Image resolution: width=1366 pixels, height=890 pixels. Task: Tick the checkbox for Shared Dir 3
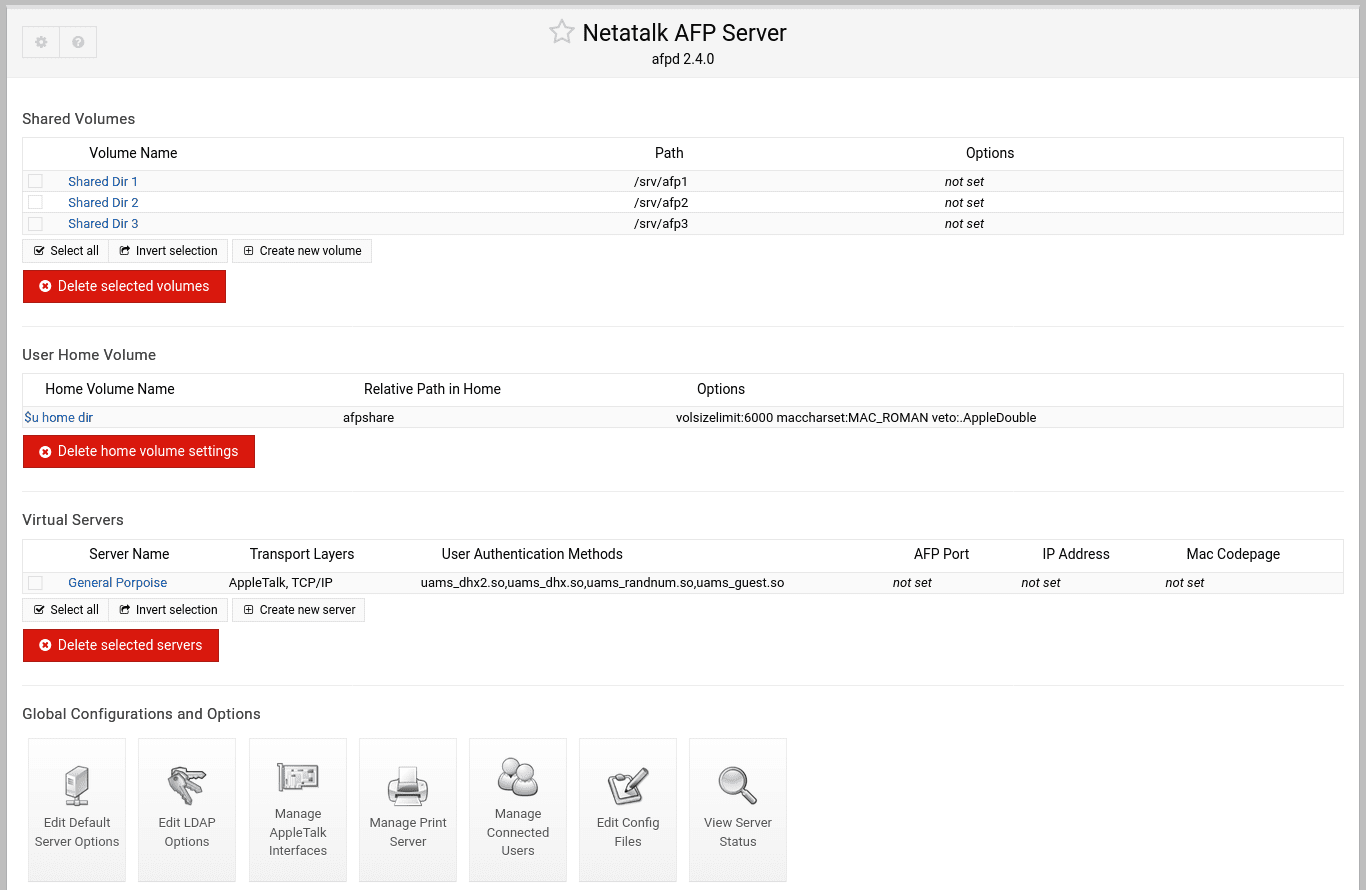(x=35, y=223)
